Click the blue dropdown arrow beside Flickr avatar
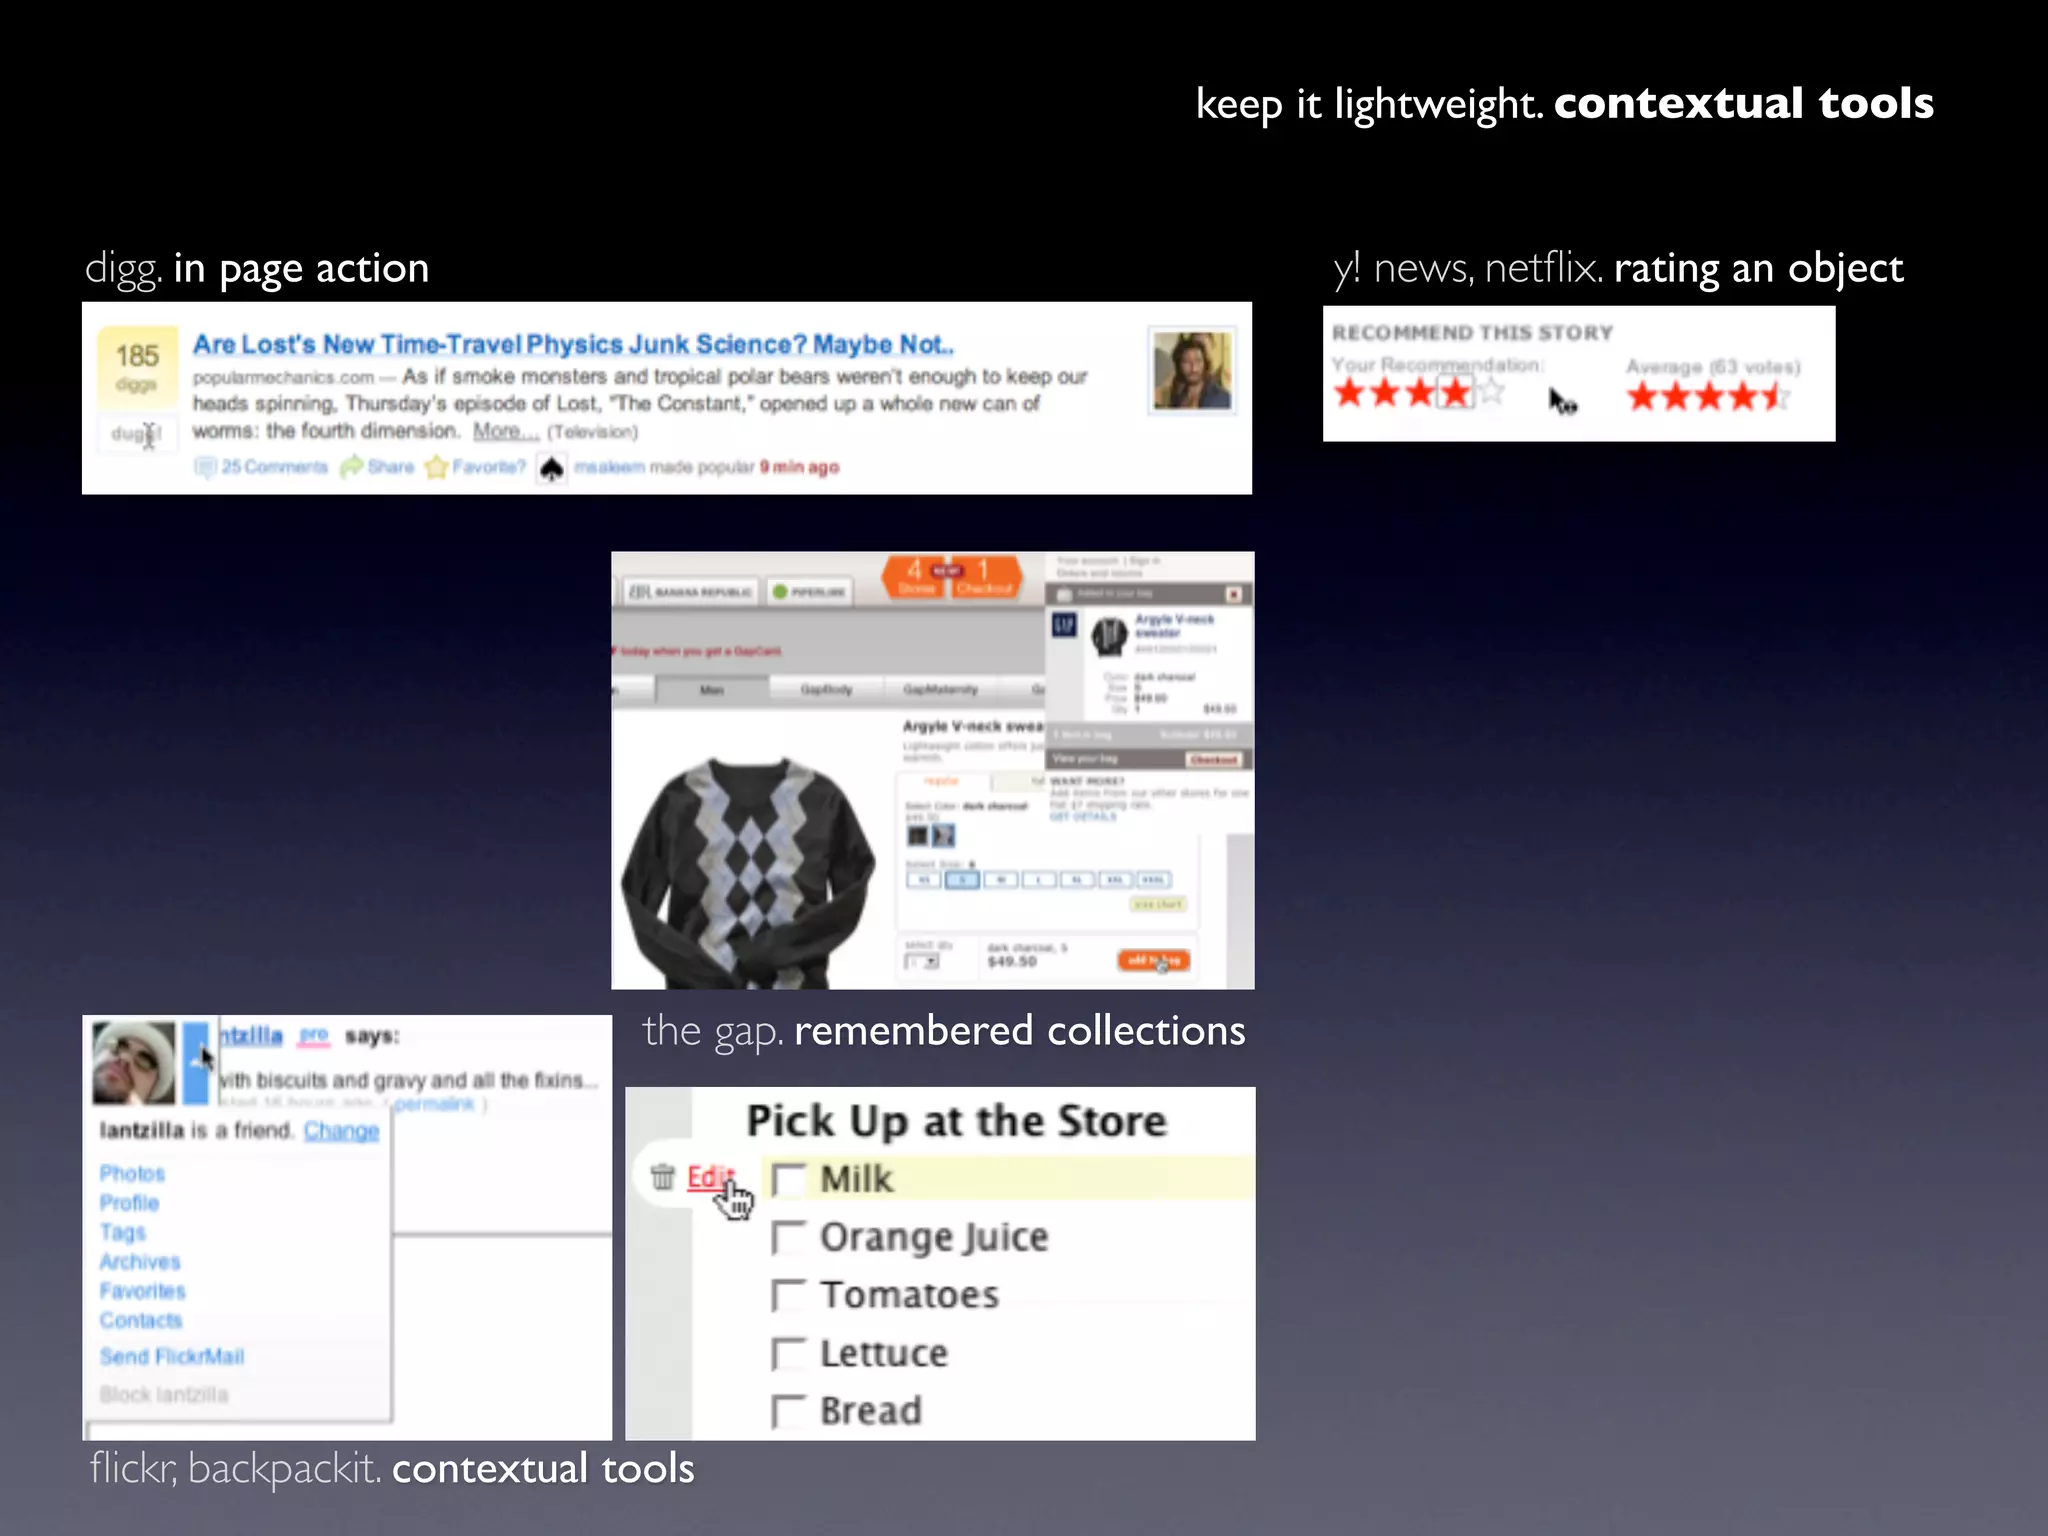The image size is (2048, 1536). [195, 1062]
